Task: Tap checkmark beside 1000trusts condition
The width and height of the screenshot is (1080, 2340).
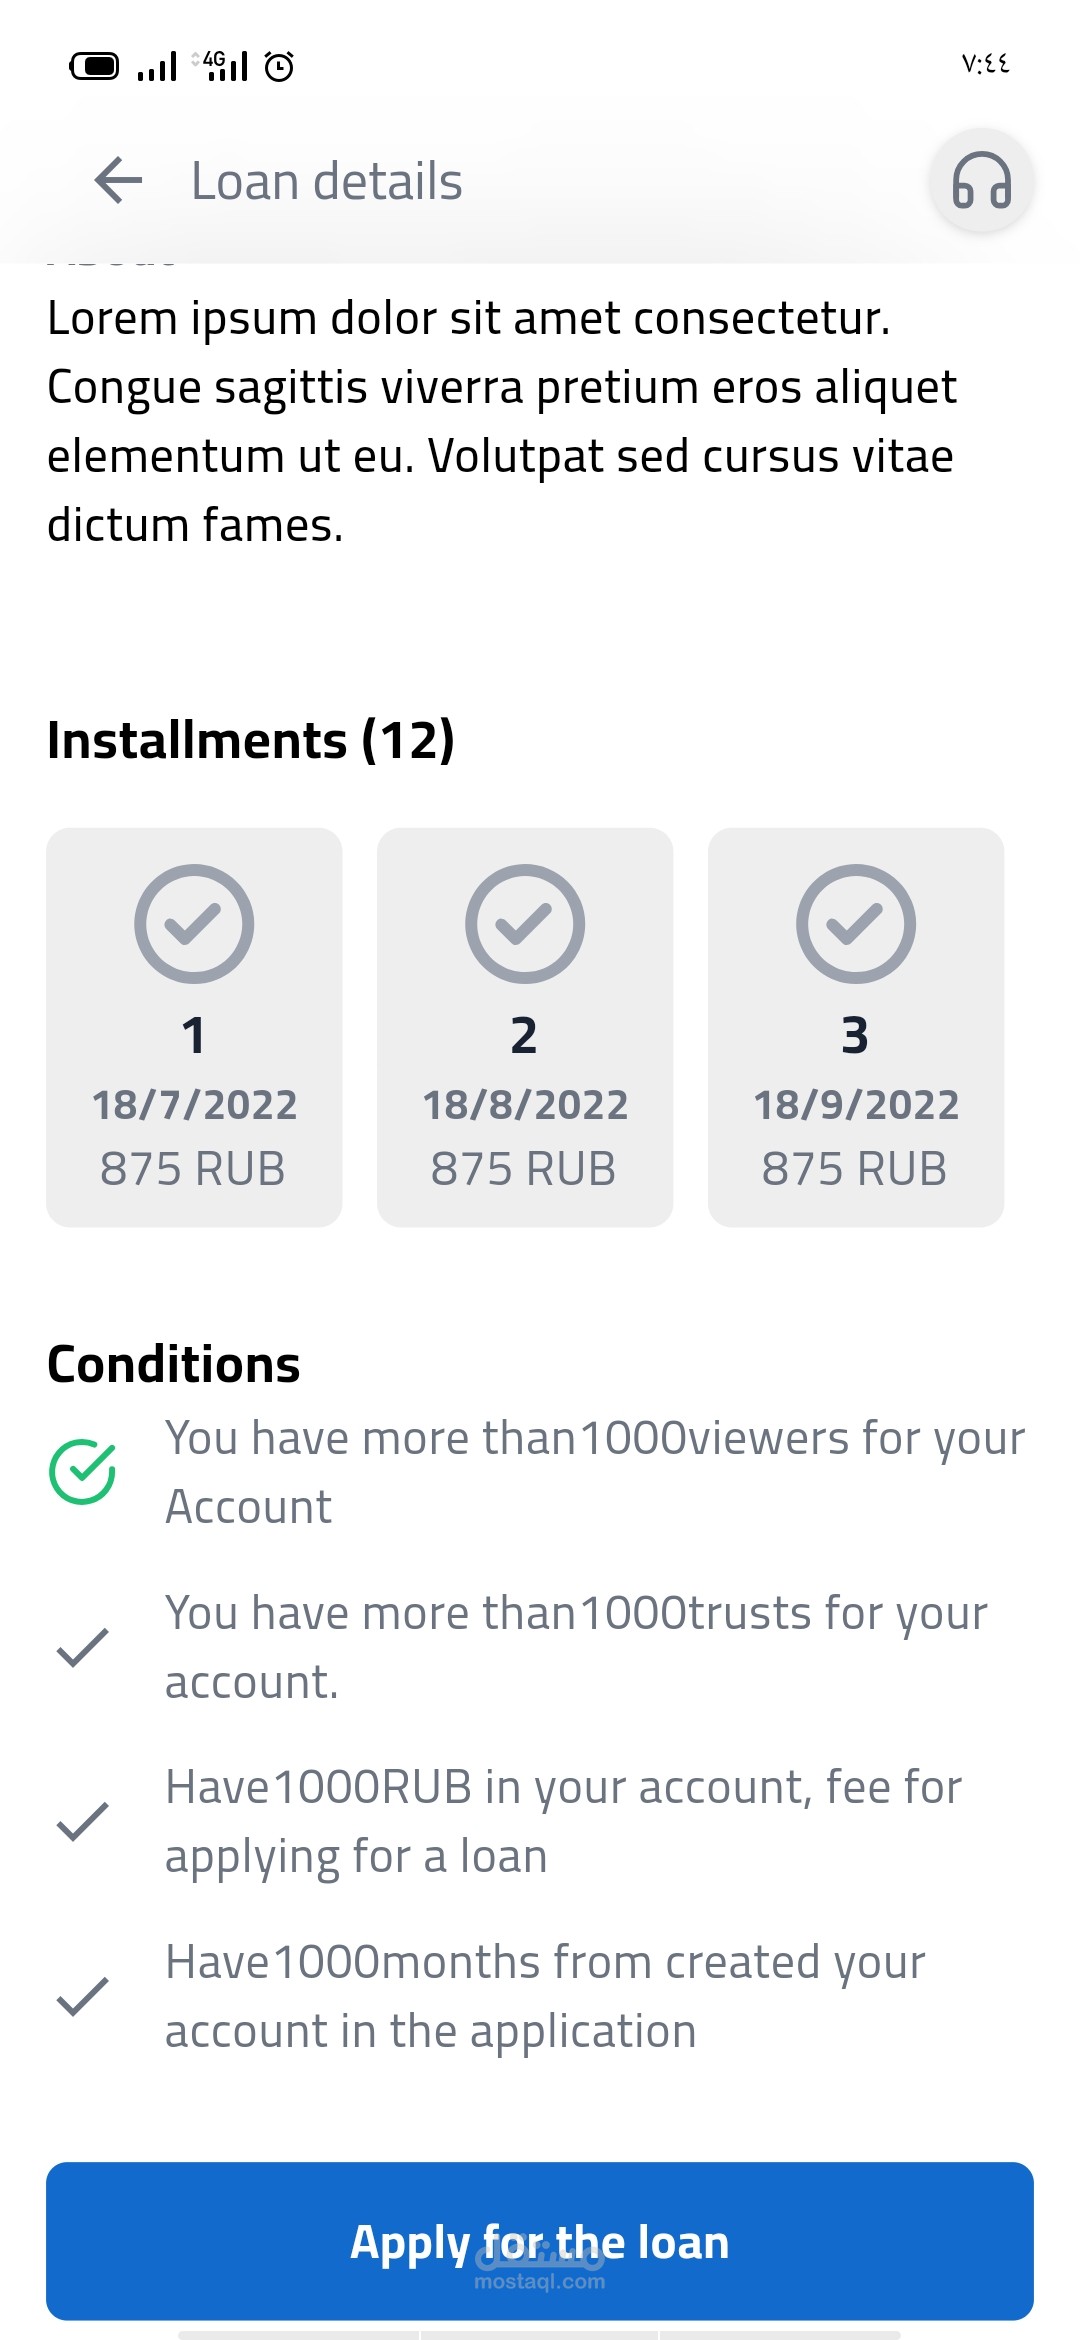Action: coord(83,1647)
